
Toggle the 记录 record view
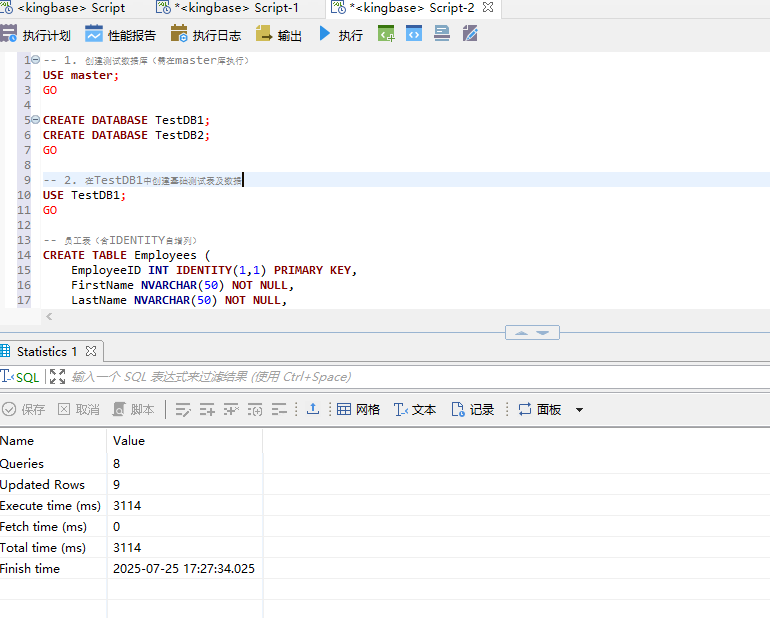click(472, 409)
